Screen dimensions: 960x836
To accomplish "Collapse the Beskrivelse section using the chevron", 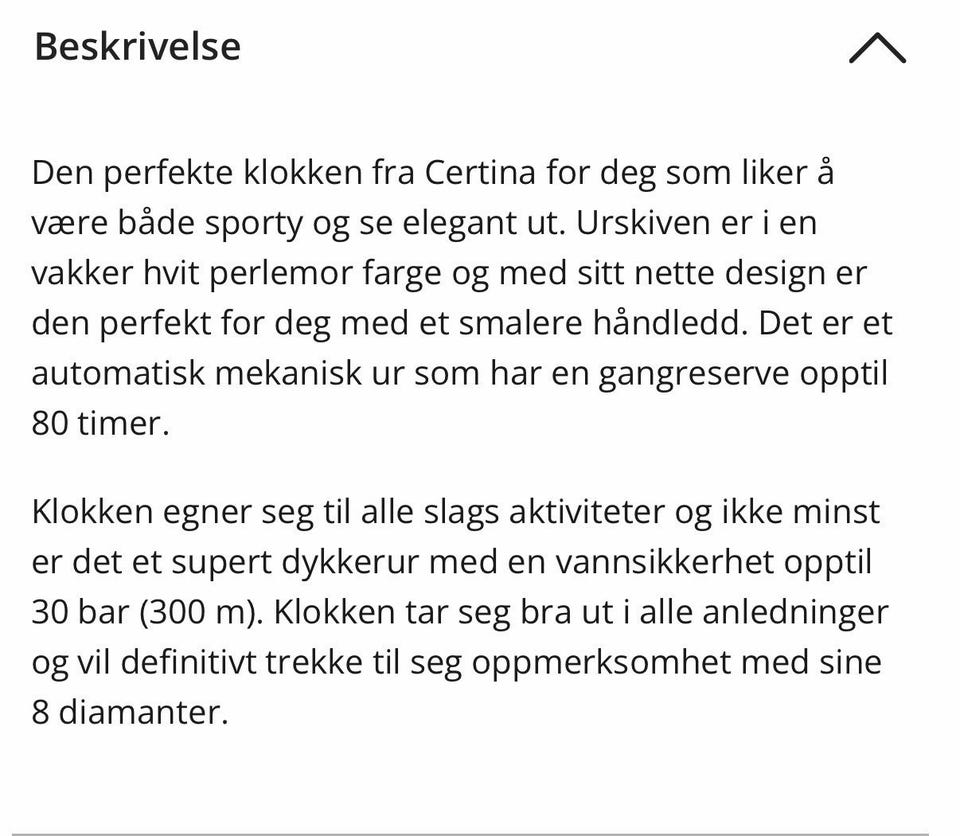I will [x=877, y=48].
